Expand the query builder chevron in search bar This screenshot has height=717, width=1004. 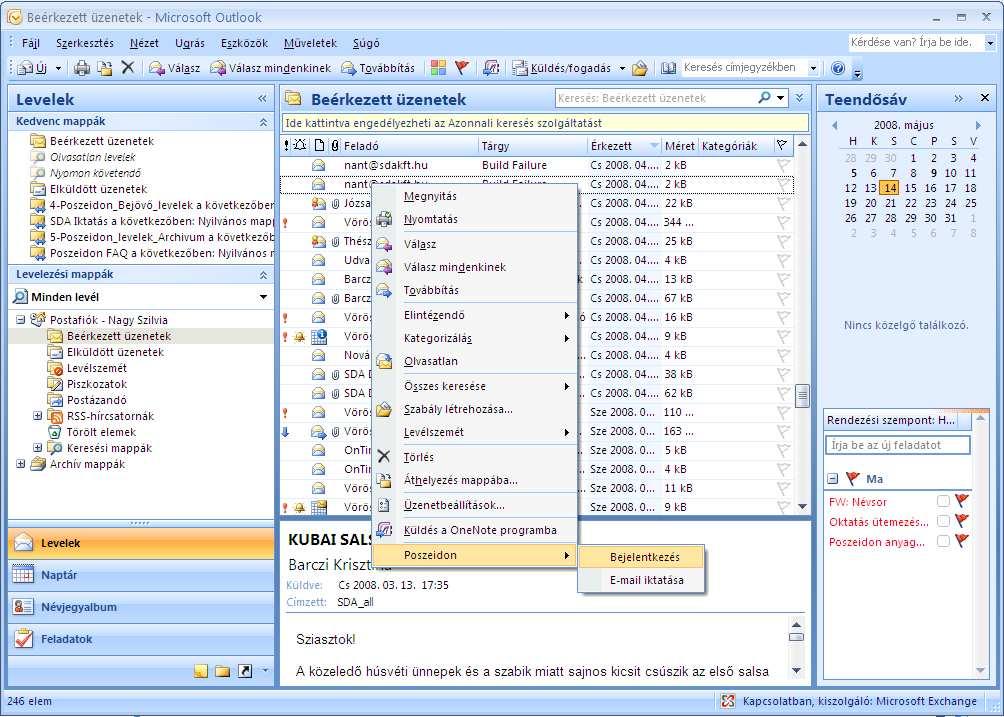[800, 98]
